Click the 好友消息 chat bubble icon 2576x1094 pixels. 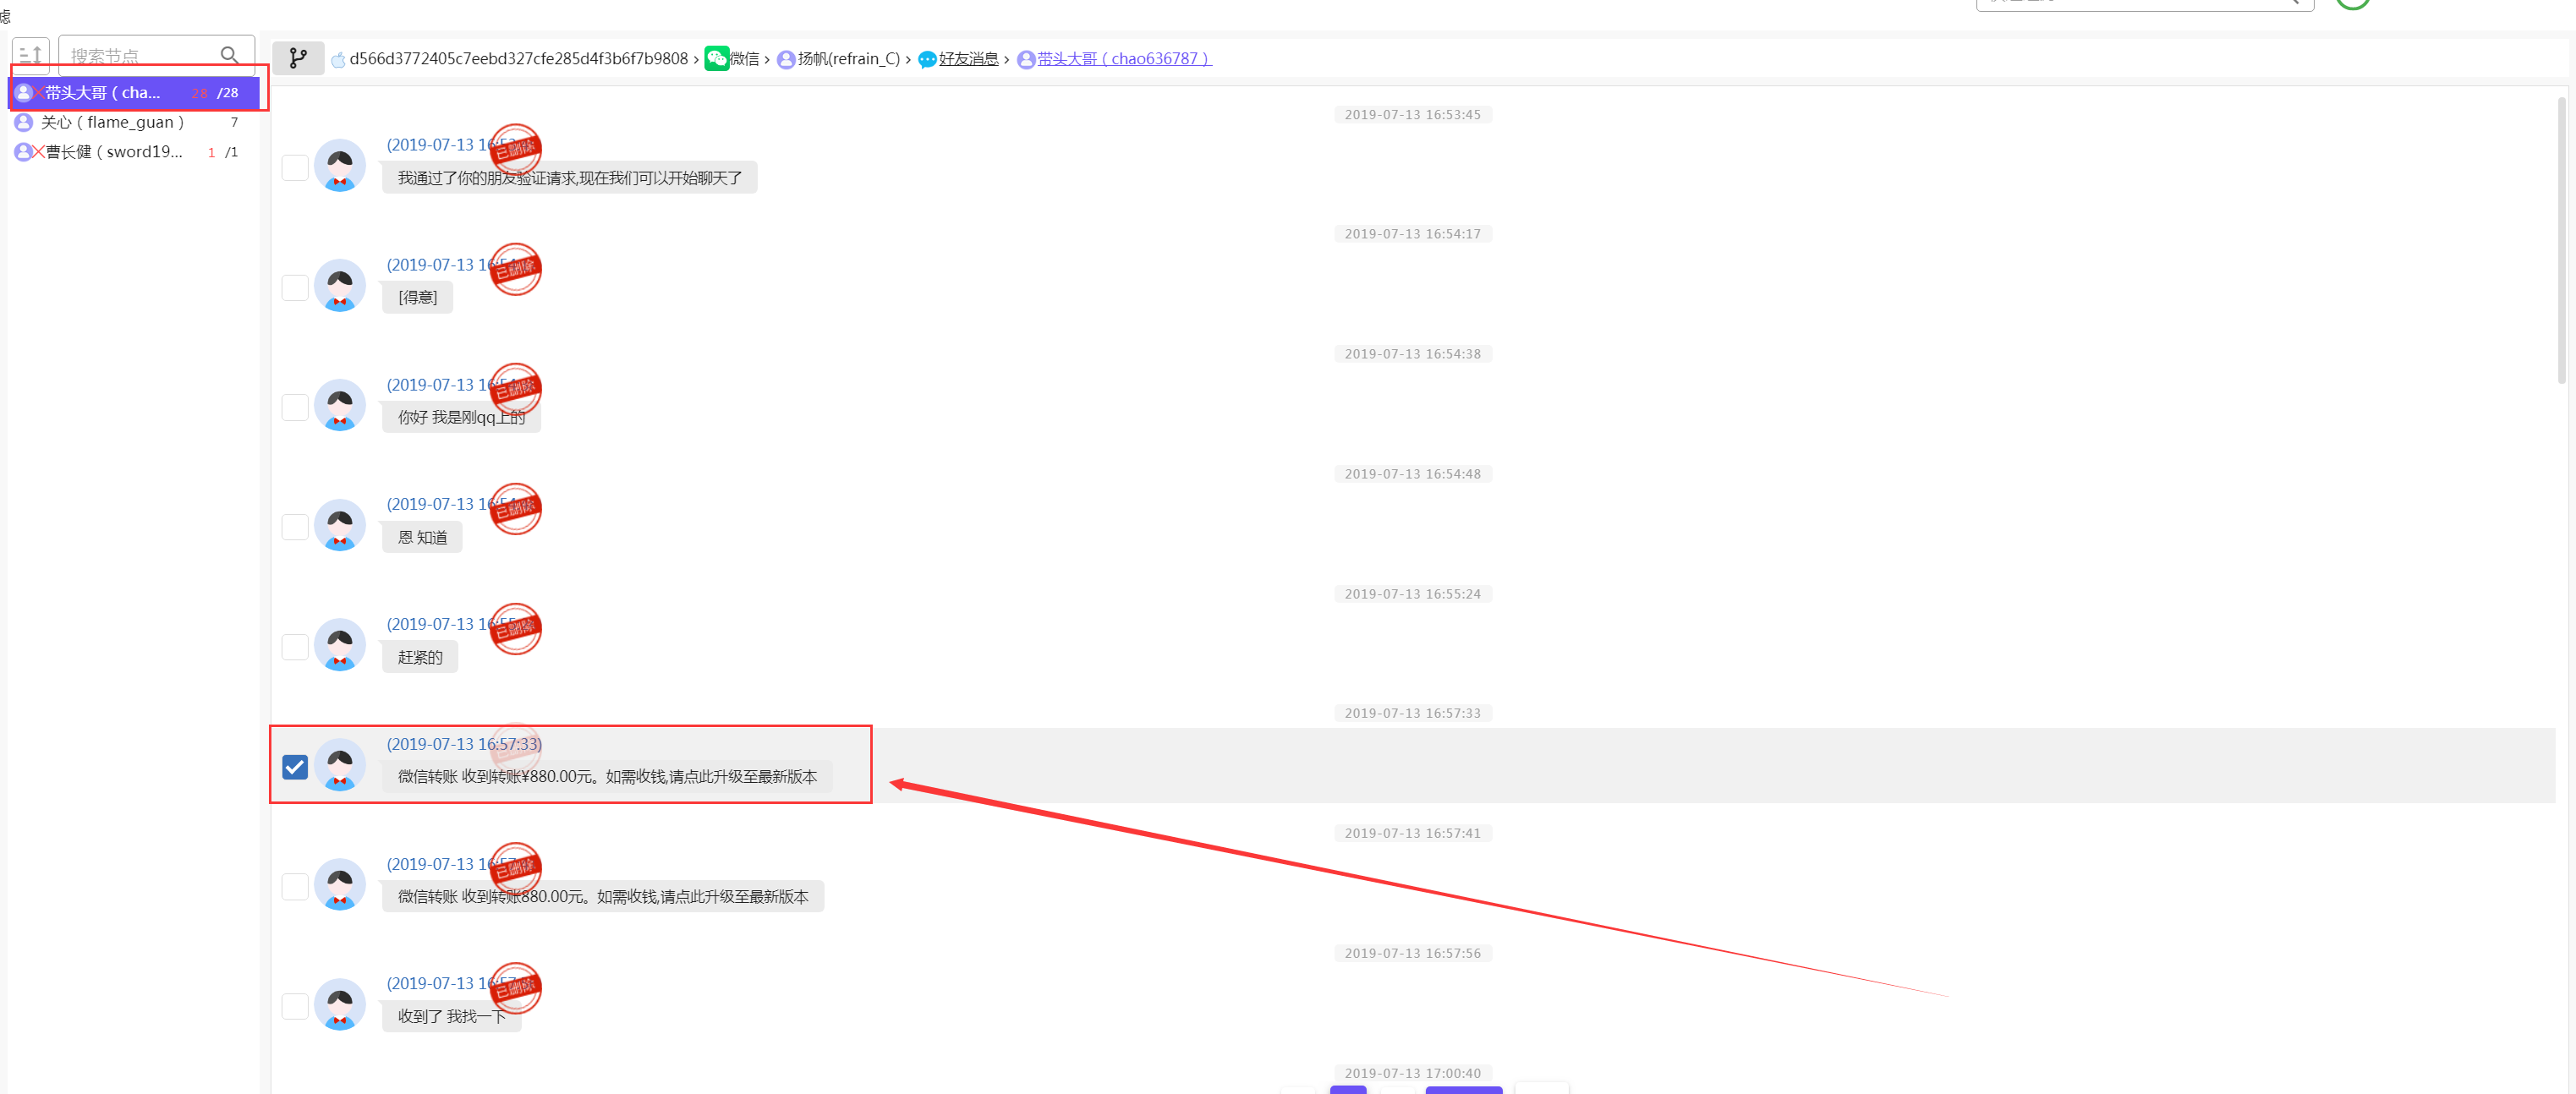click(927, 60)
